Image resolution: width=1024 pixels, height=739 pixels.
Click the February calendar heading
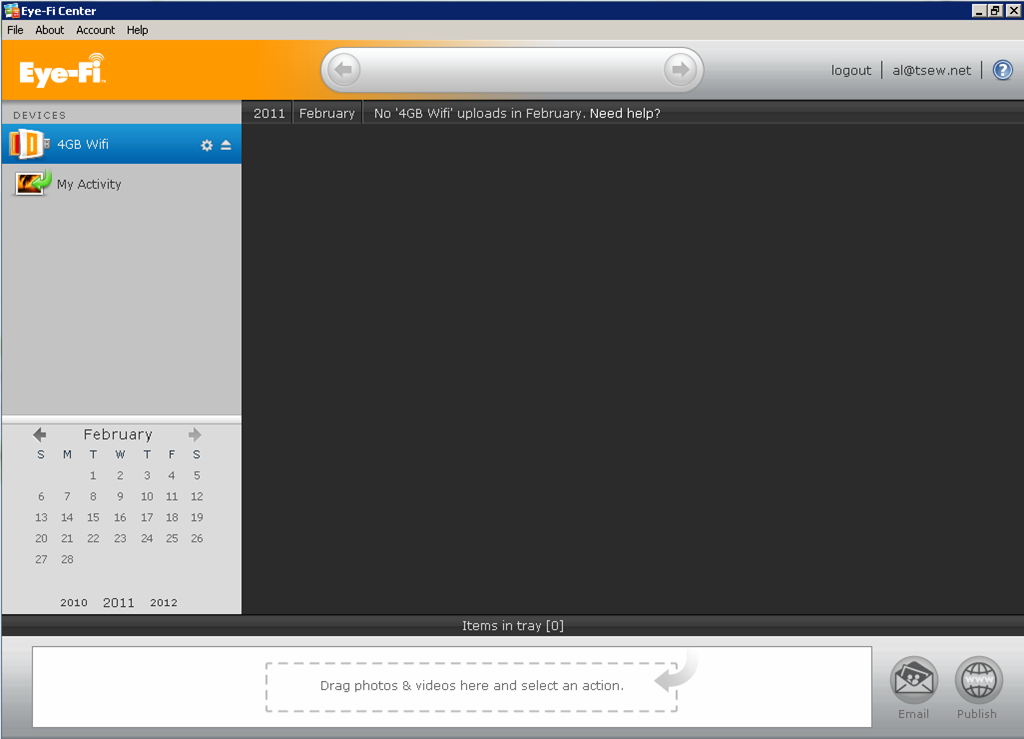118,434
